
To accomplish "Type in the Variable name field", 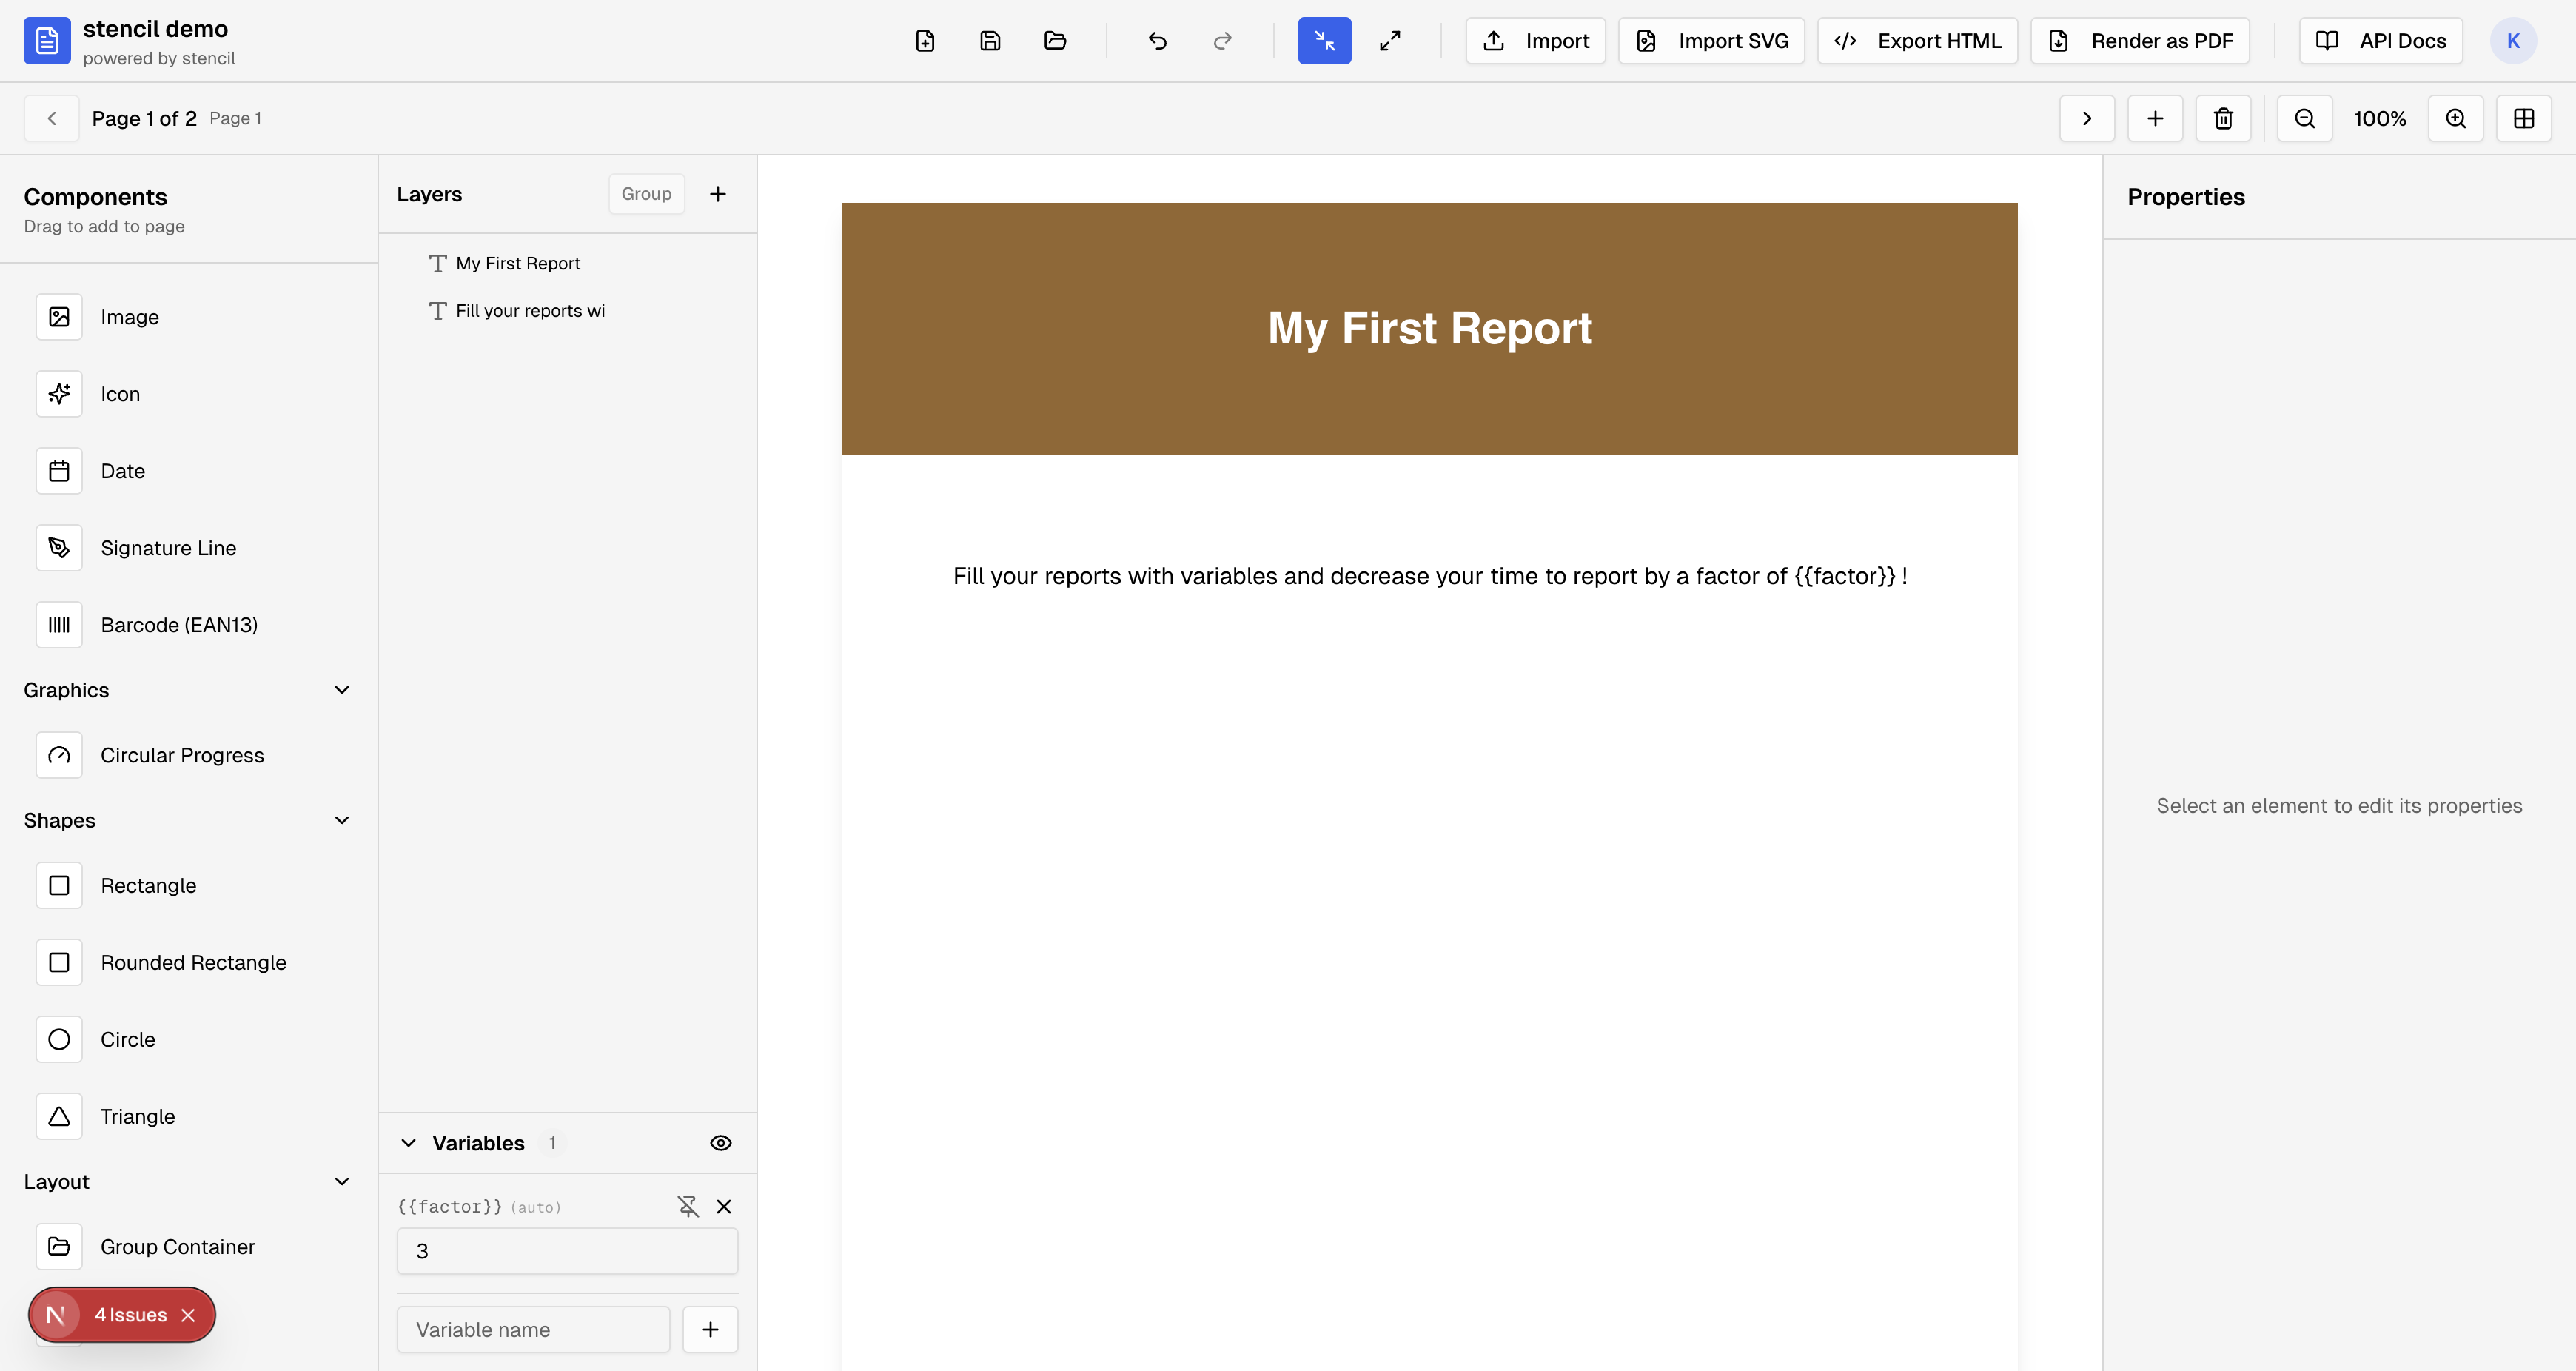I will pos(533,1329).
